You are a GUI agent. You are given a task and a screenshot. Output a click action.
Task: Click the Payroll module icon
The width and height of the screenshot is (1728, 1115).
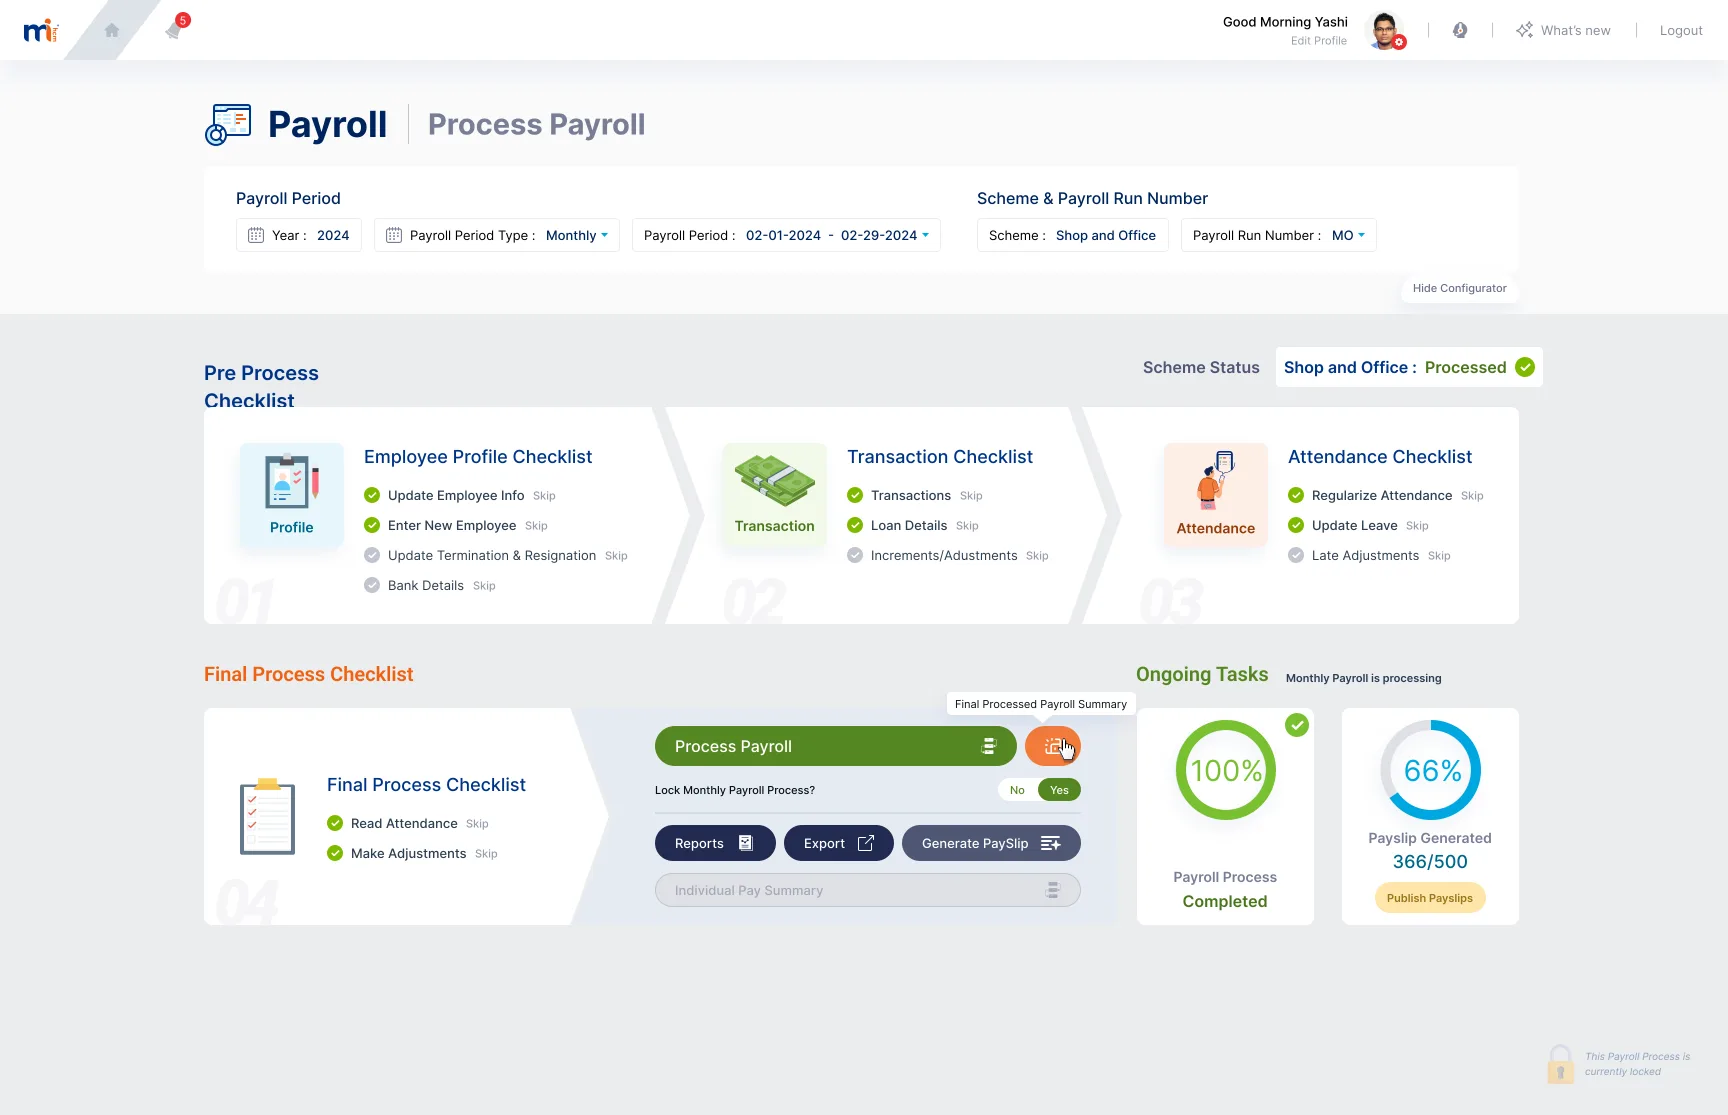pos(228,125)
